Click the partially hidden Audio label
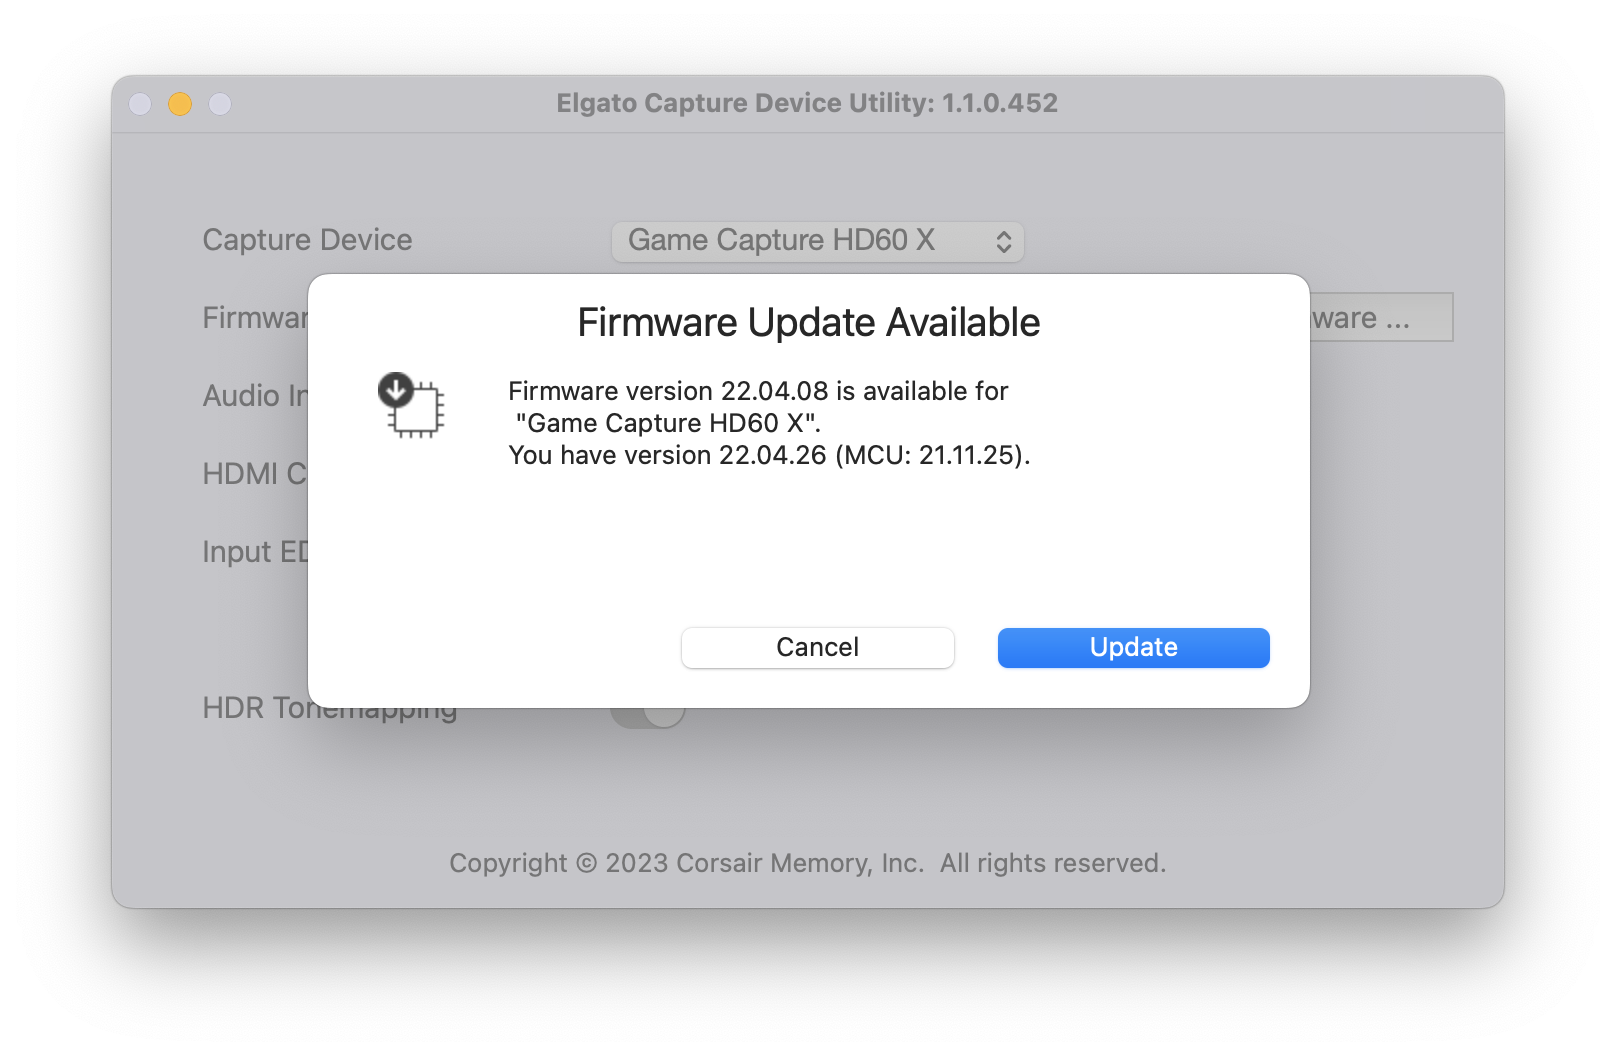This screenshot has height=1056, width=1616. pyautogui.click(x=255, y=396)
